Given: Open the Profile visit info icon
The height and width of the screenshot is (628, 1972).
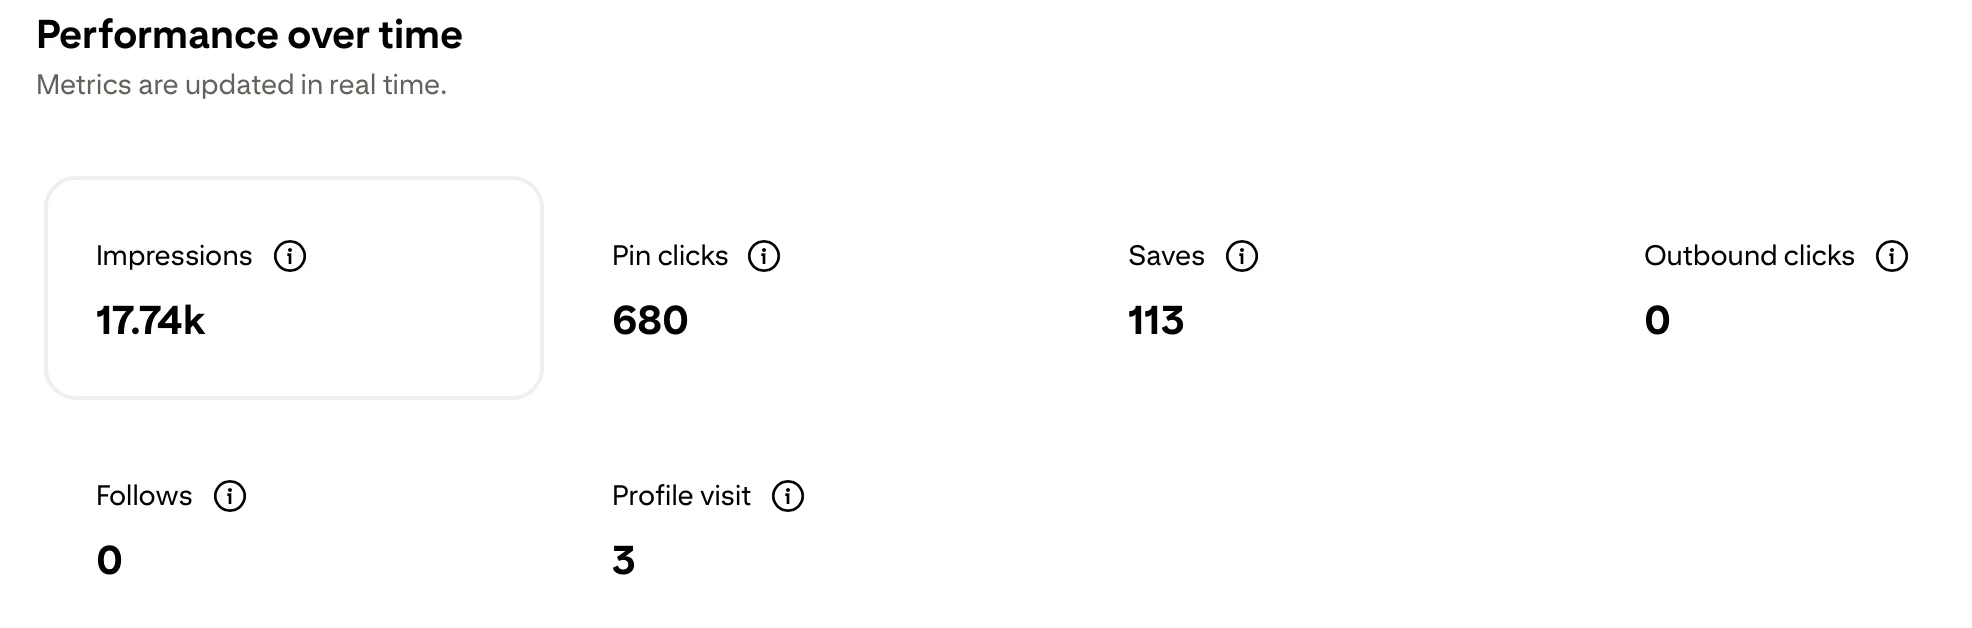Looking at the screenshot, I should pos(788,496).
